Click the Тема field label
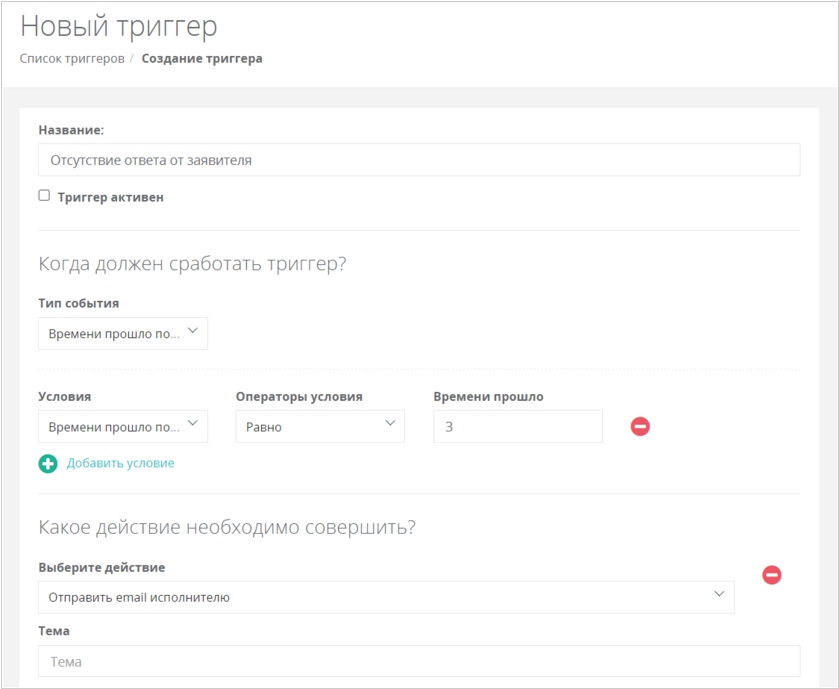Screen dimensions: 839x689 (54, 631)
